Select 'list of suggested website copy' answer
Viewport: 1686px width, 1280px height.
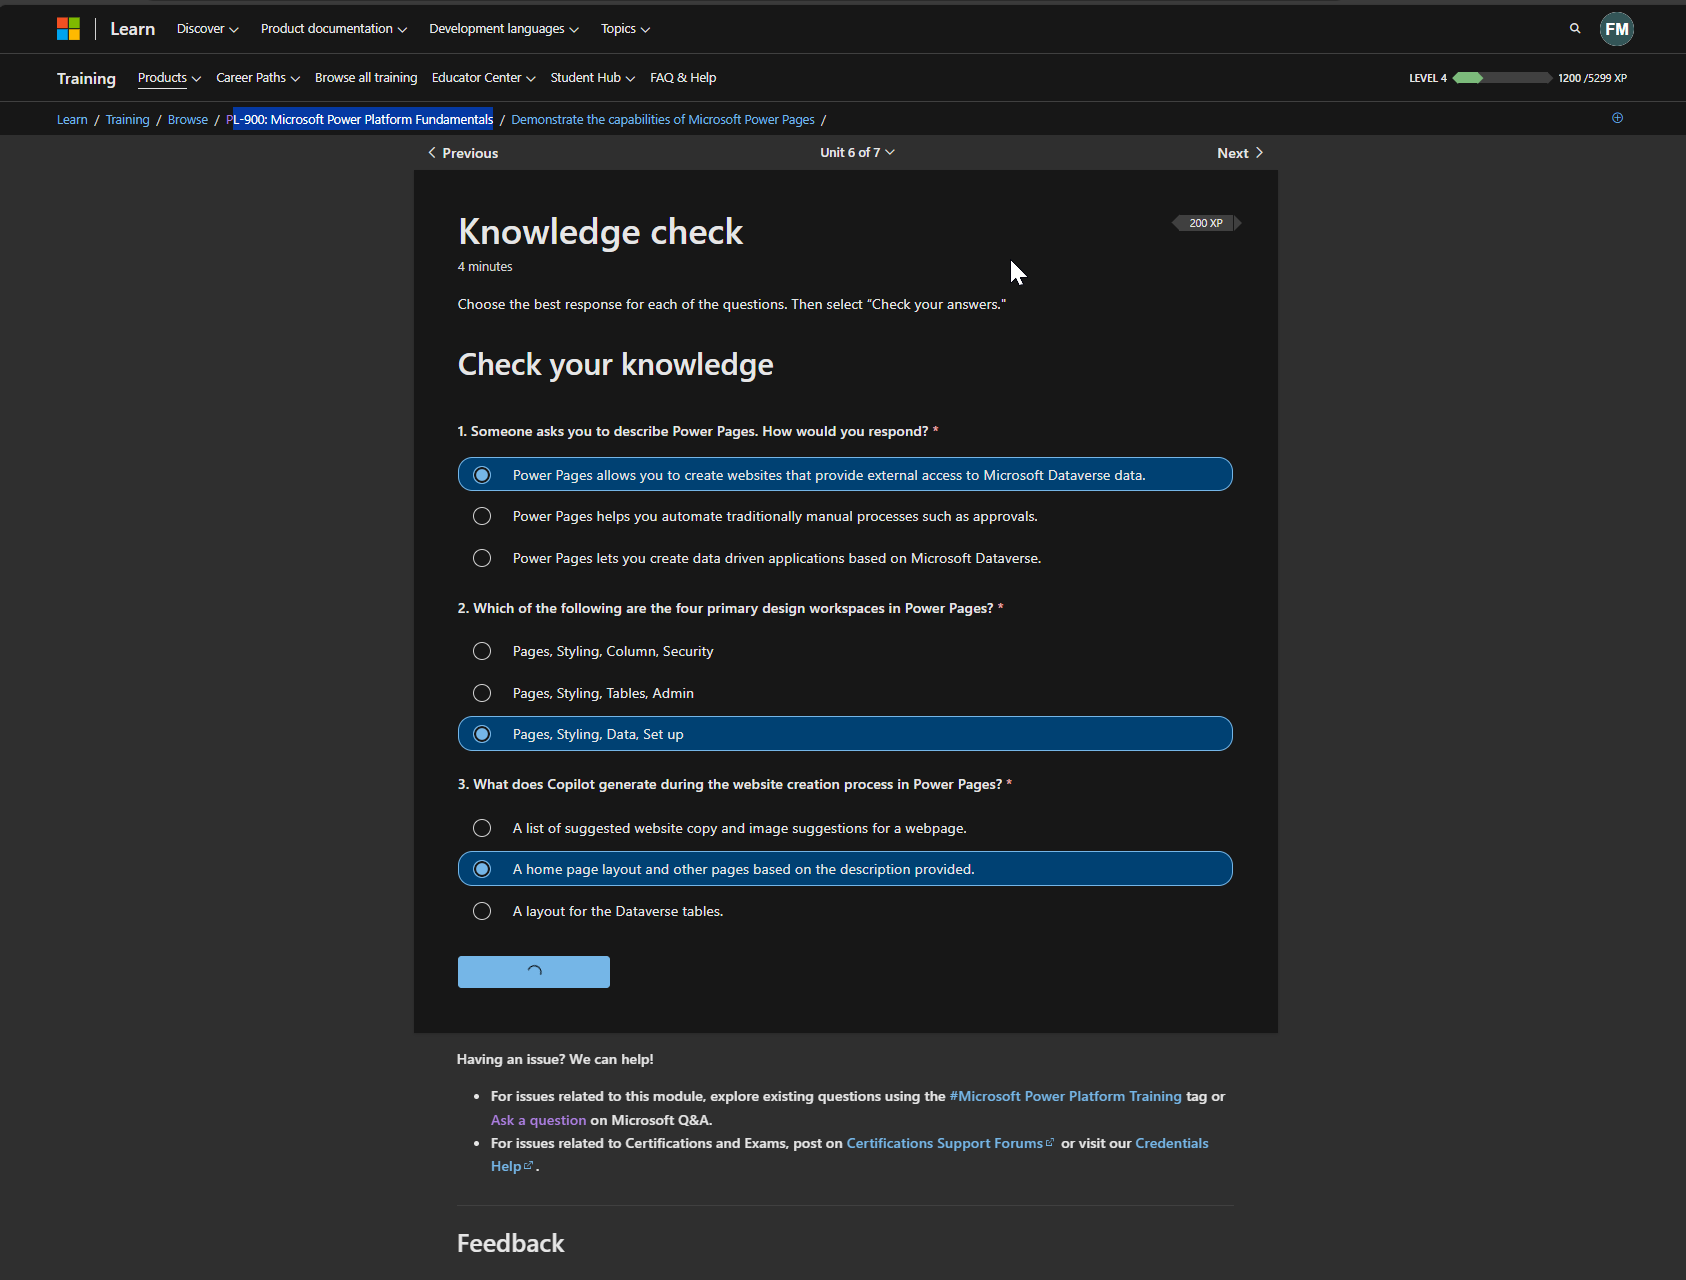point(845,828)
